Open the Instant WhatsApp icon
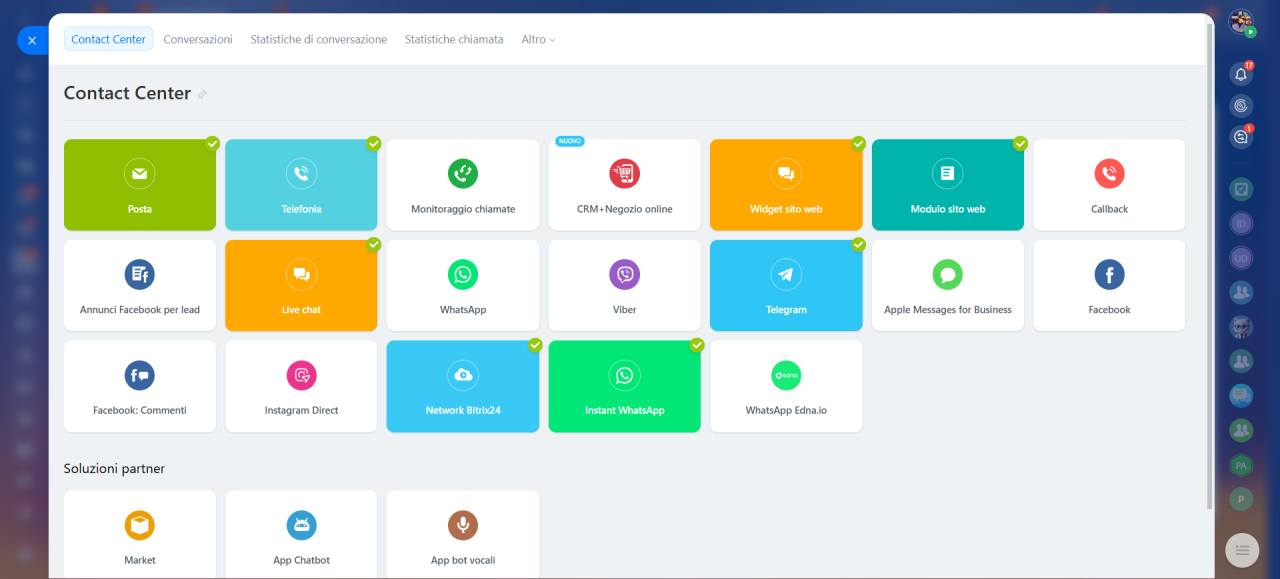 click(x=625, y=375)
